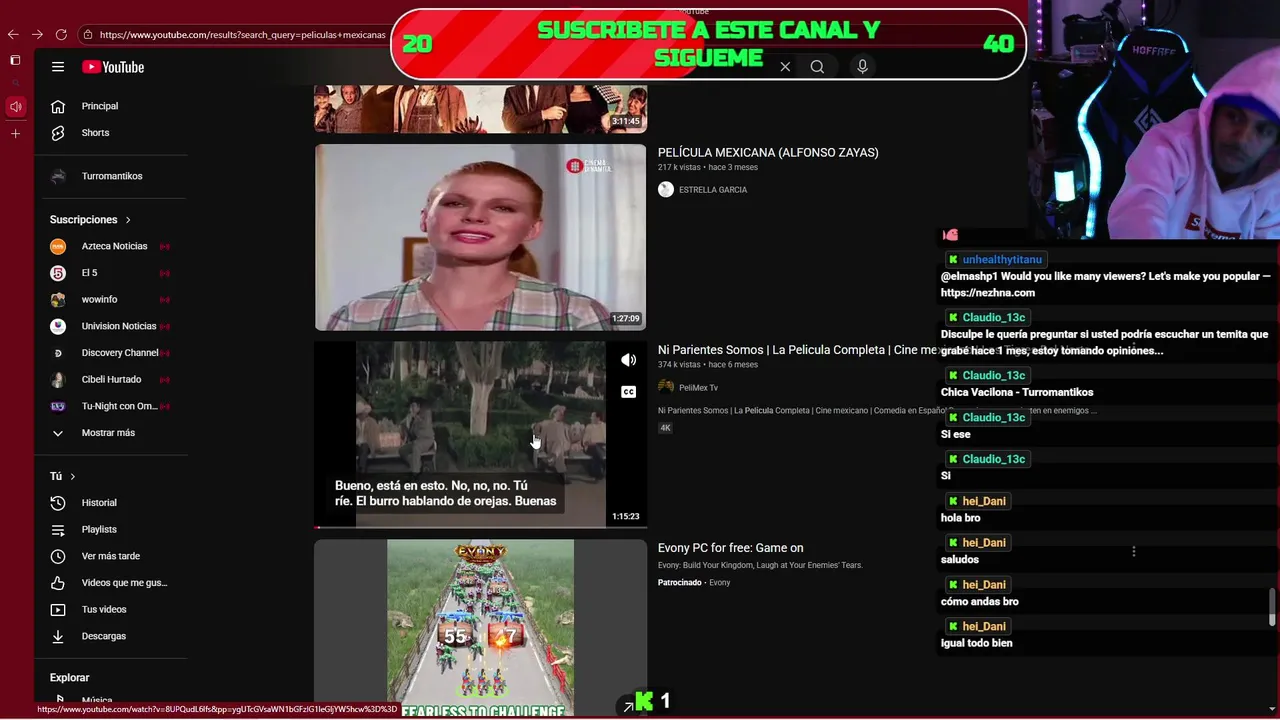Image resolution: width=1280 pixels, height=720 pixels.
Task: Click the 4K badge under Ni Parientes
Action: click(665, 428)
